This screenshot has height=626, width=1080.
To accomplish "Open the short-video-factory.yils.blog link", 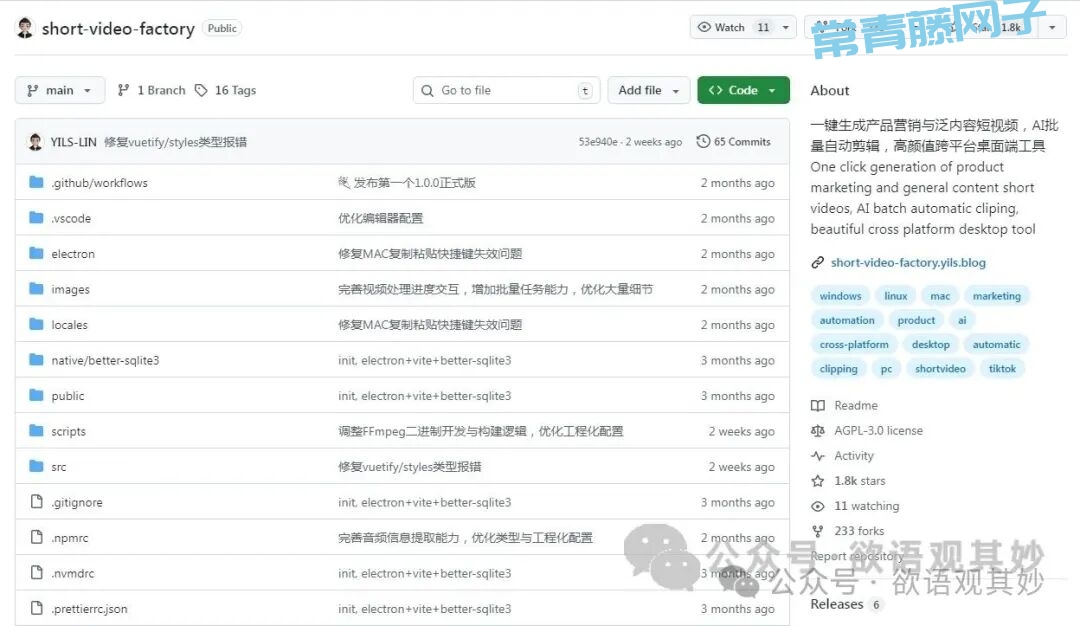I will point(908,263).
